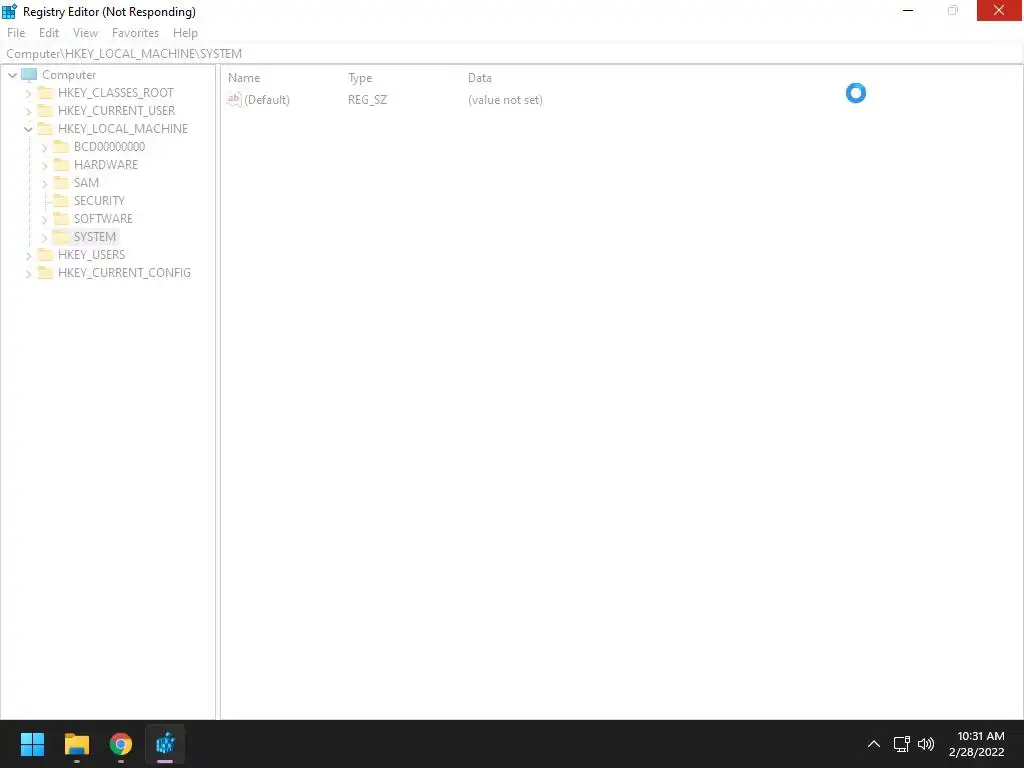Select the Computer label in tree

[69, 74]
